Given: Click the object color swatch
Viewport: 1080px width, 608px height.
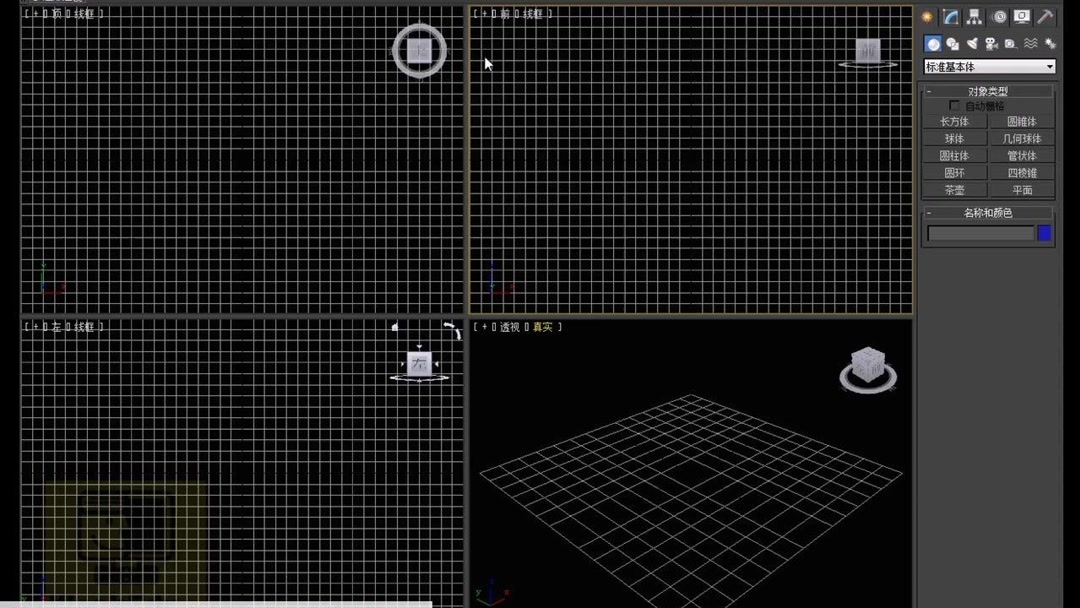Looking at the screenshot, I should [x=1044, y=233].
